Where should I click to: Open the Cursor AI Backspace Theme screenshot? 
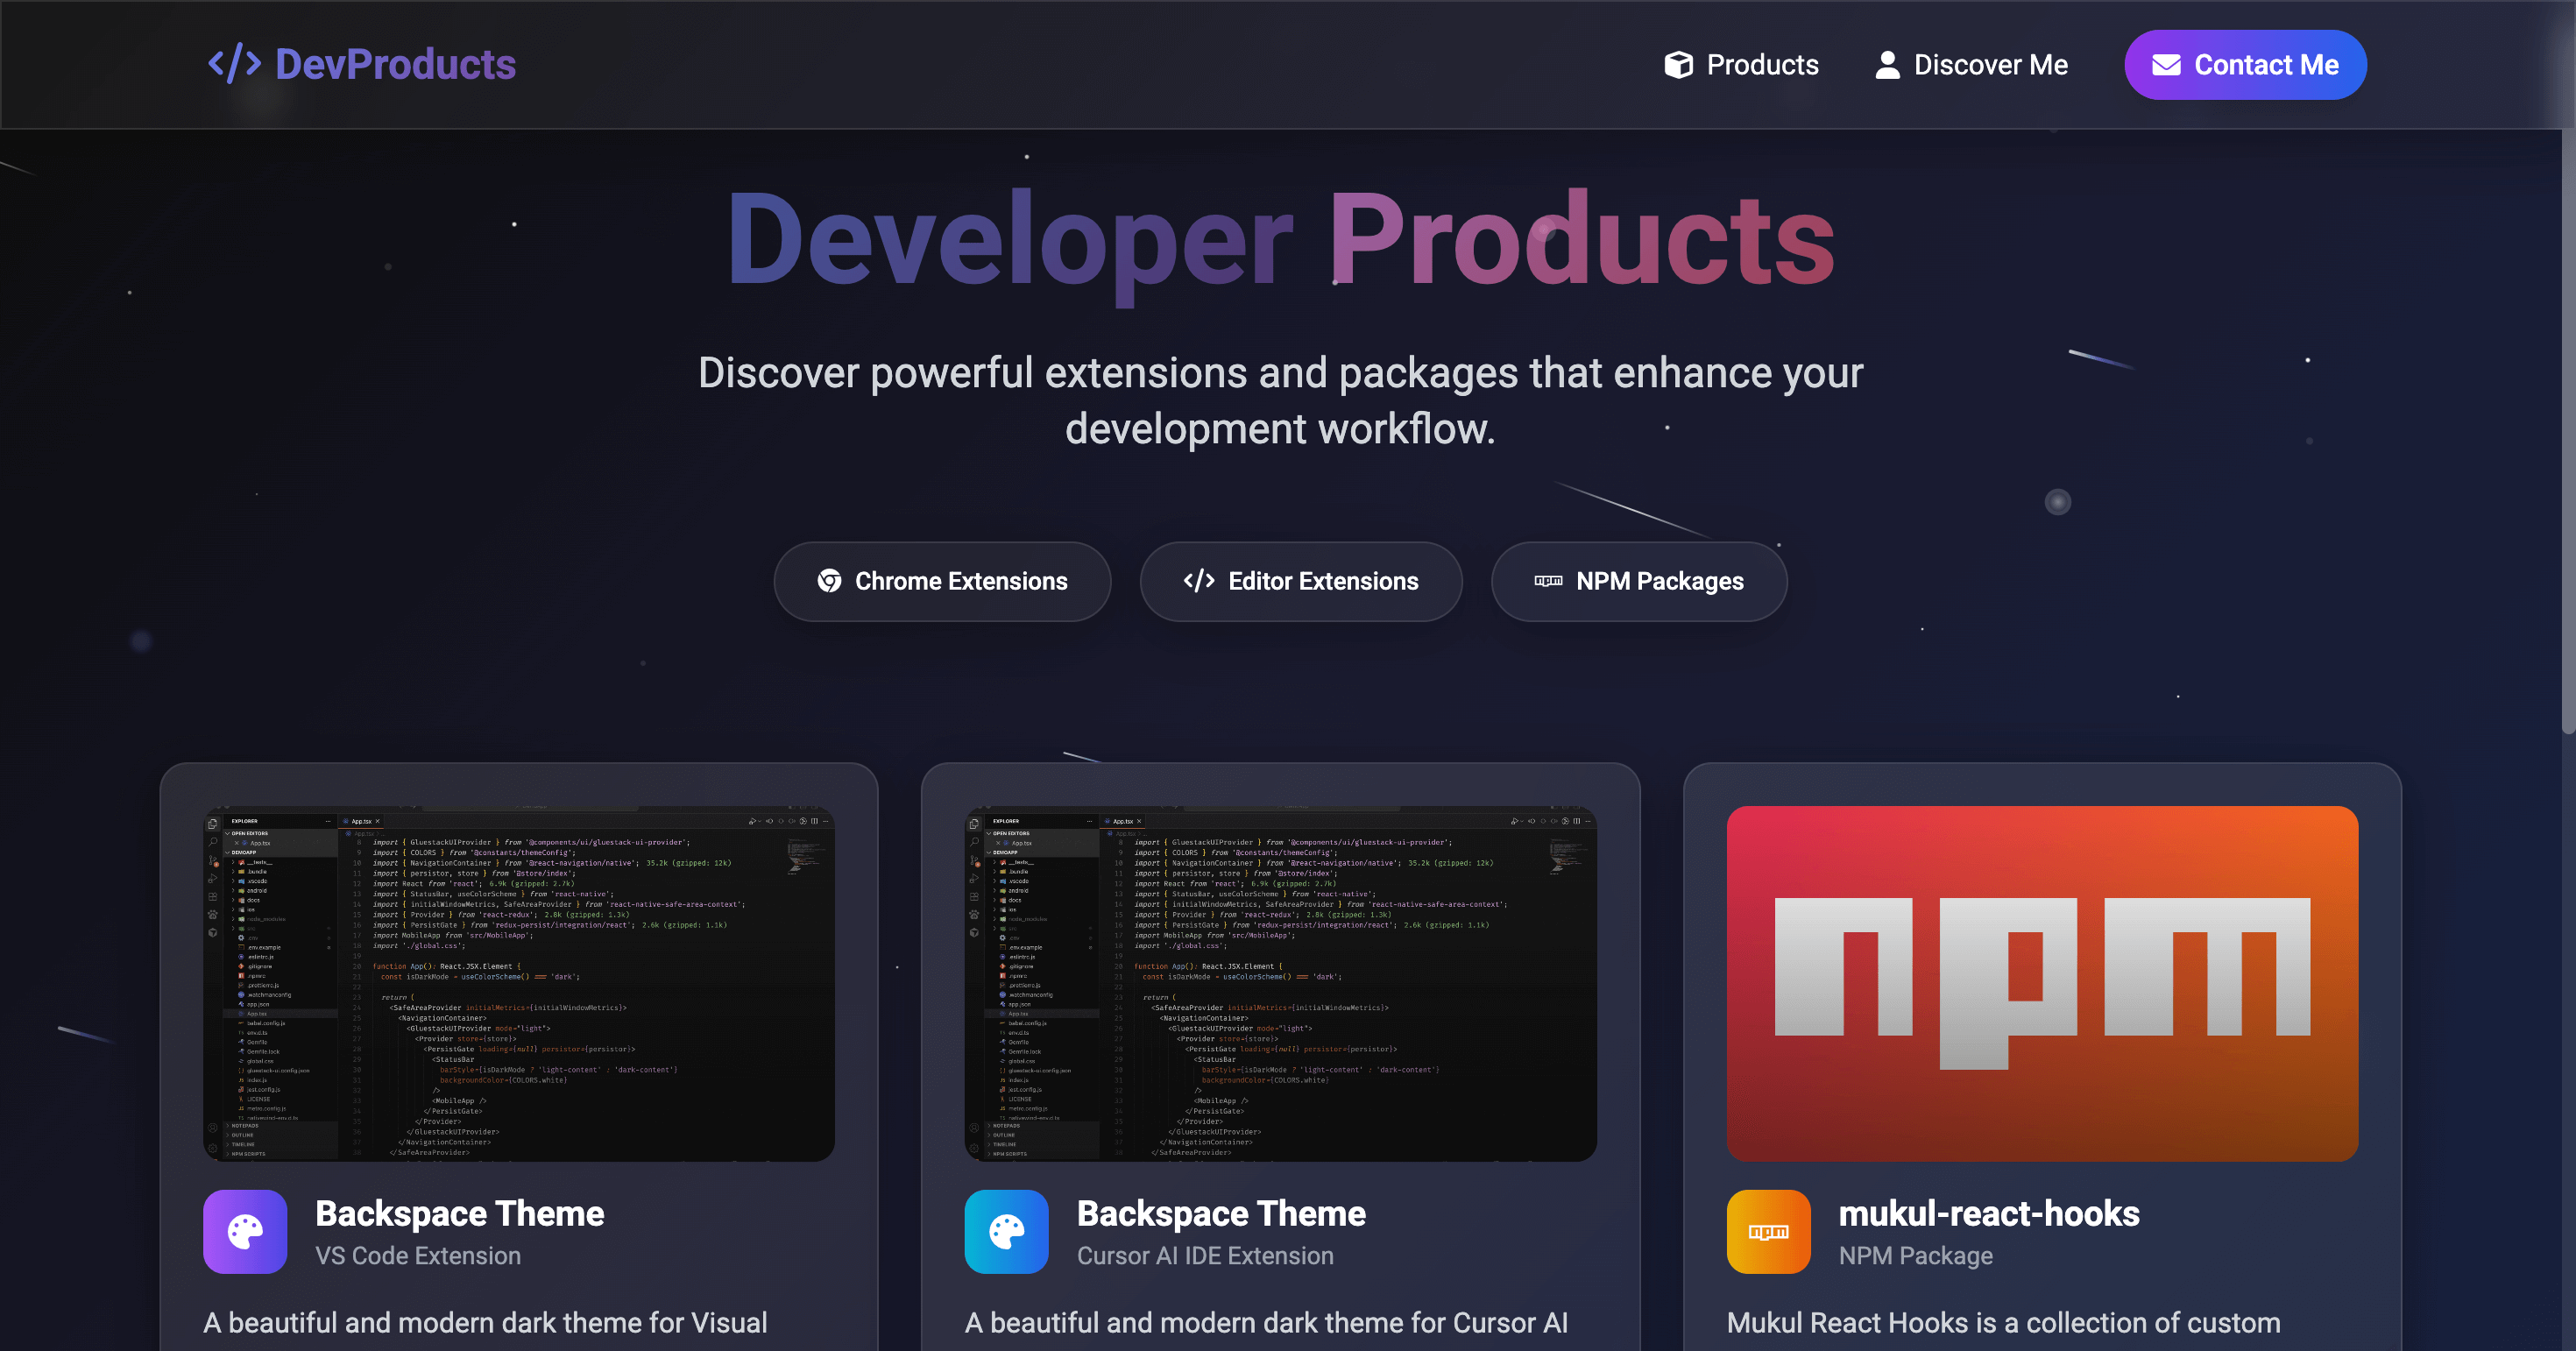coord(1280,983)
